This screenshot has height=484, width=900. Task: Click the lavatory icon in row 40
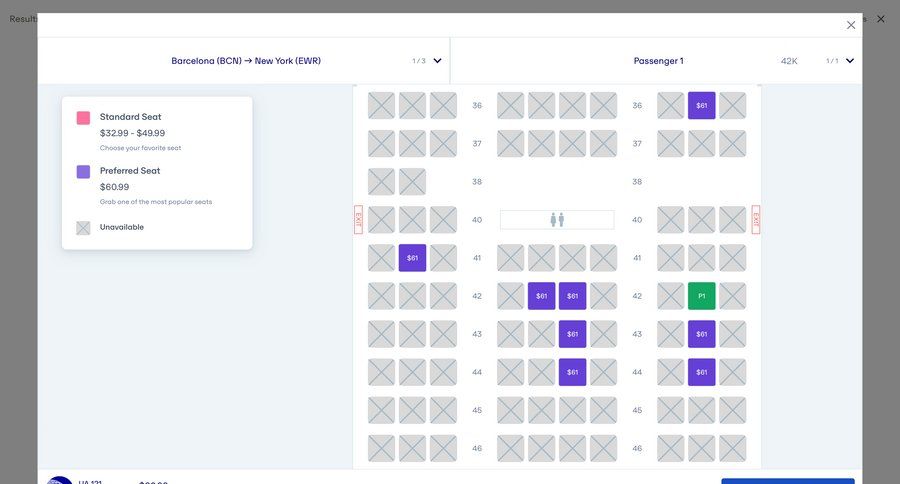[x=557, y=220]
